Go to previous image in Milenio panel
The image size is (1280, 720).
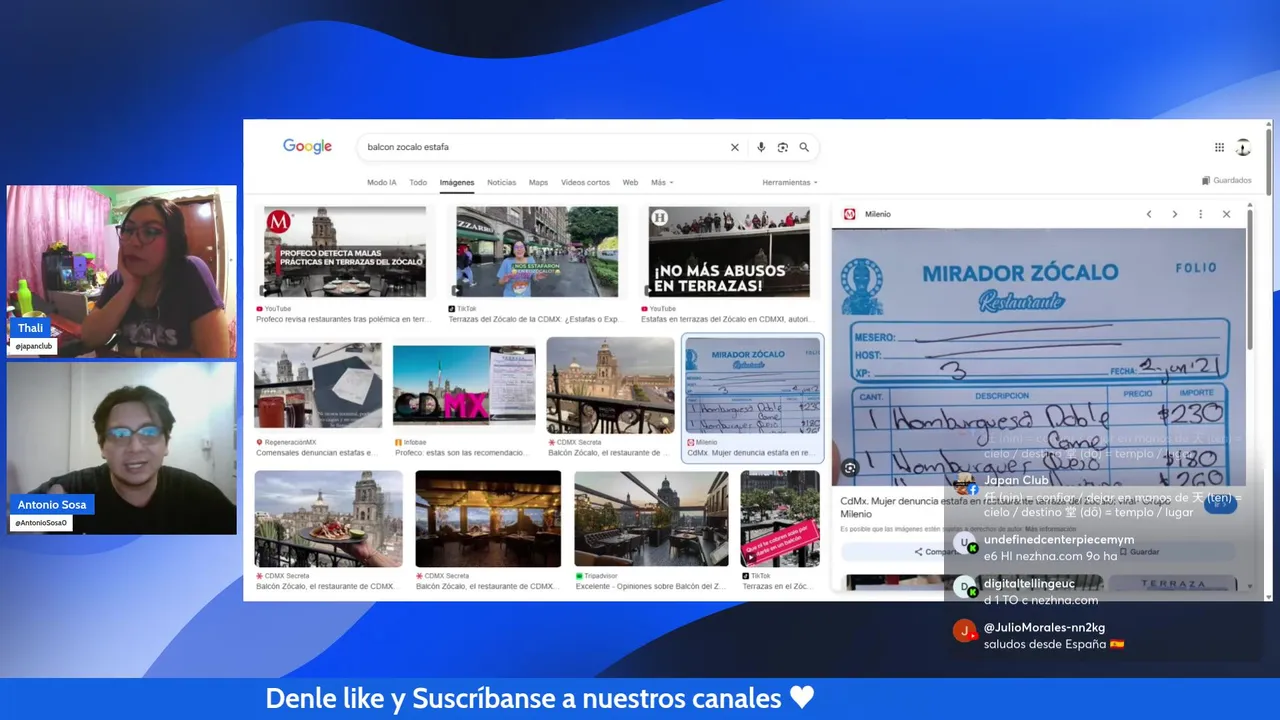pyautogui.click(x=1149, y=214)
